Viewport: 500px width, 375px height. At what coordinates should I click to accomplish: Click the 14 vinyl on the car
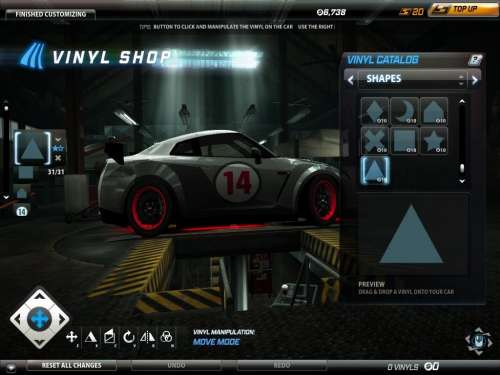[x=237, y=182]
